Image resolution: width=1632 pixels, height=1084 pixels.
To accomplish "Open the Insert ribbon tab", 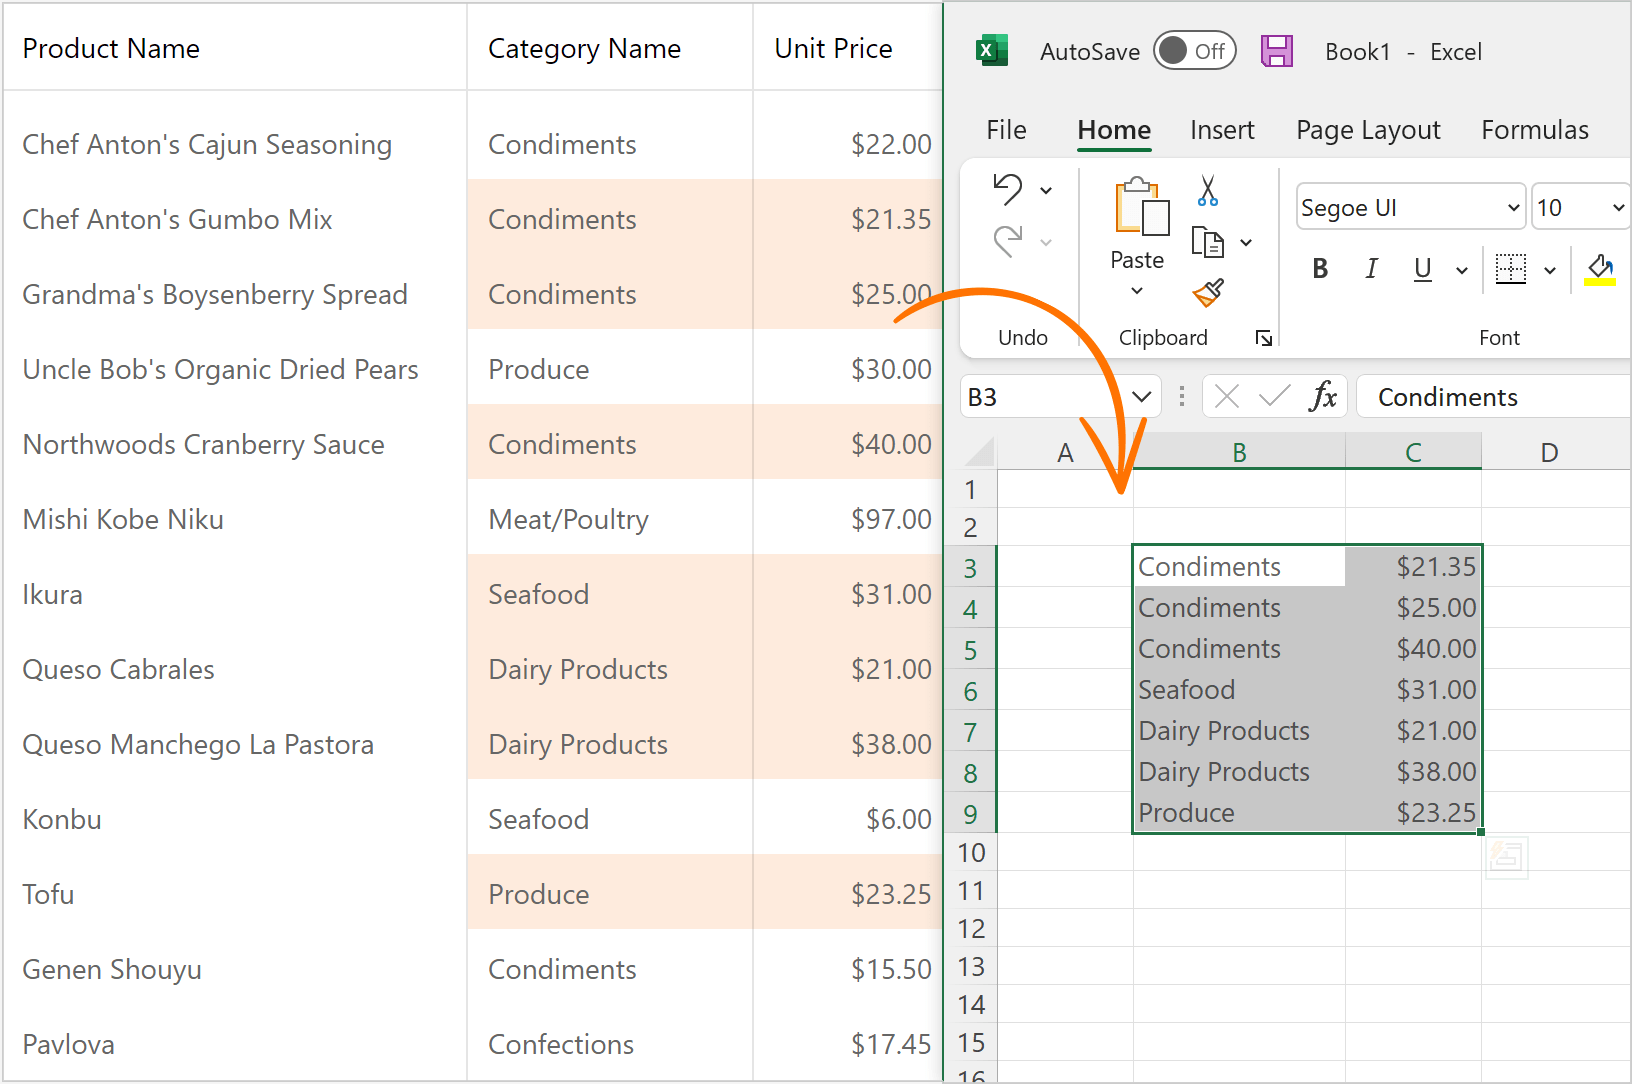I will (1221, 130).
